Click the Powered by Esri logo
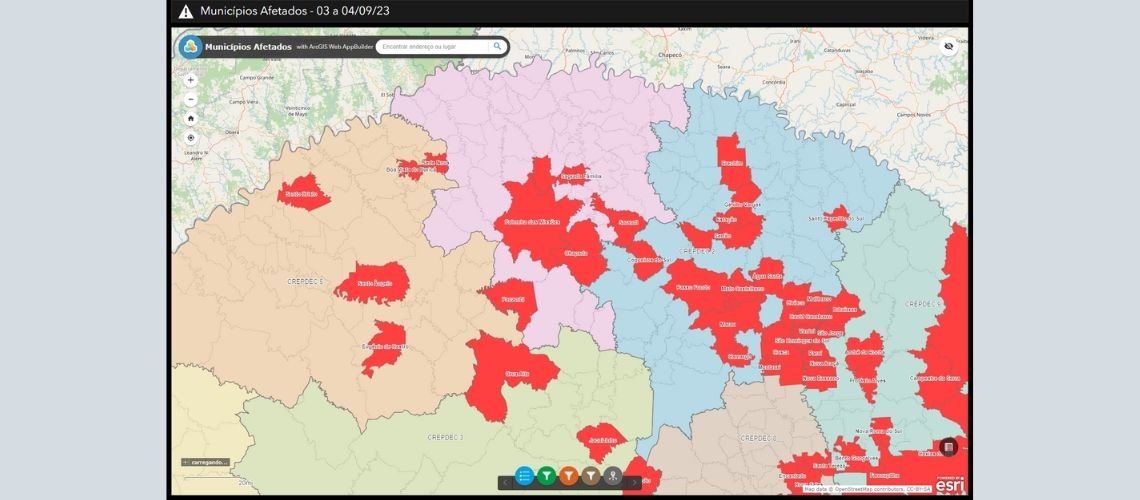1140x500 pixels. 950,485
